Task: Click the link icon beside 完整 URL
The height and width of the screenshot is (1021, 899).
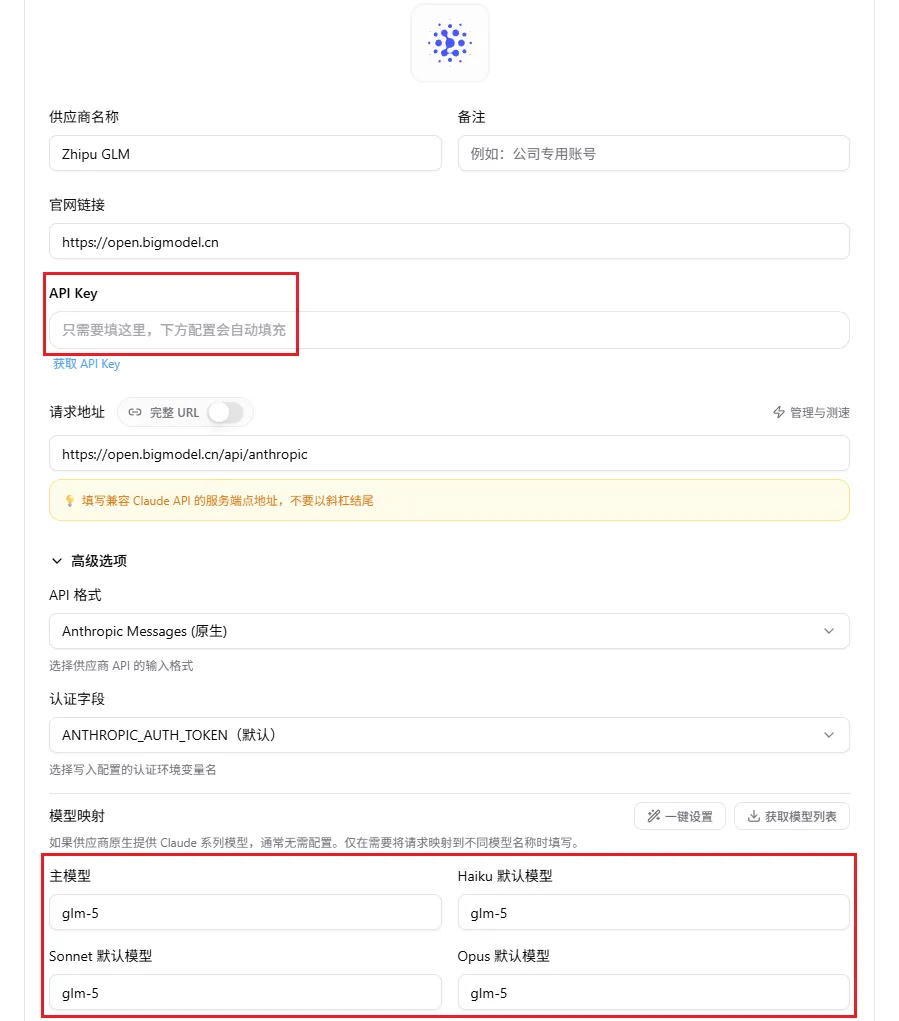Action: click(x=135, y=412)
